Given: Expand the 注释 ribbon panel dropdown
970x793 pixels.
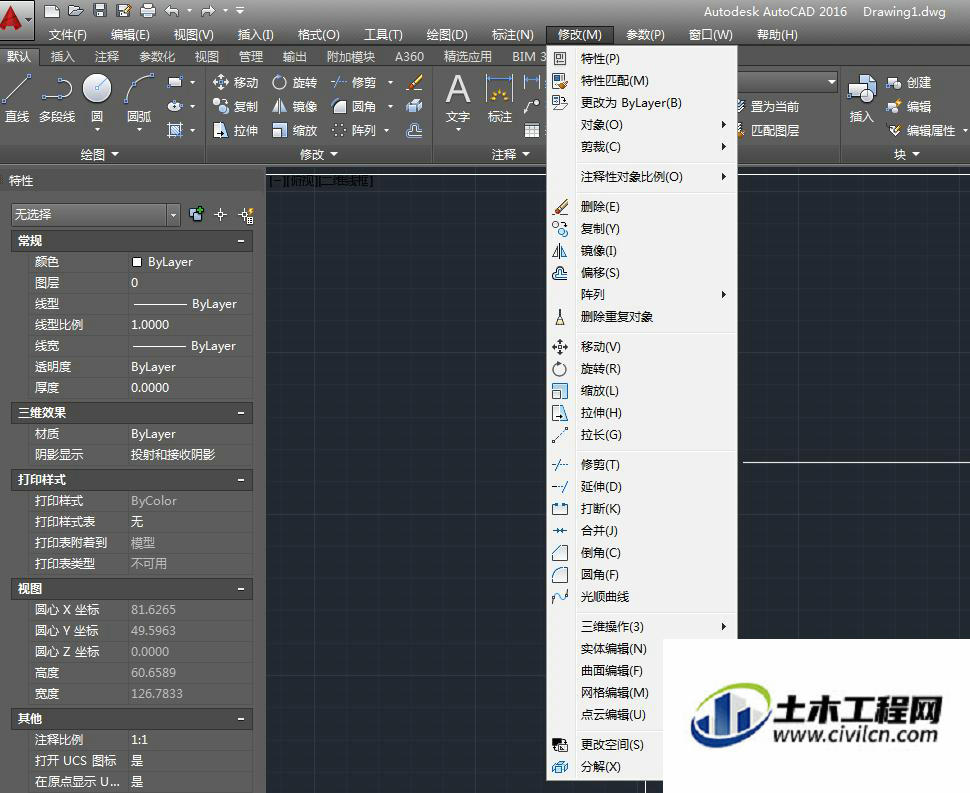Looking at the screenshot, I should click(510, 155).
